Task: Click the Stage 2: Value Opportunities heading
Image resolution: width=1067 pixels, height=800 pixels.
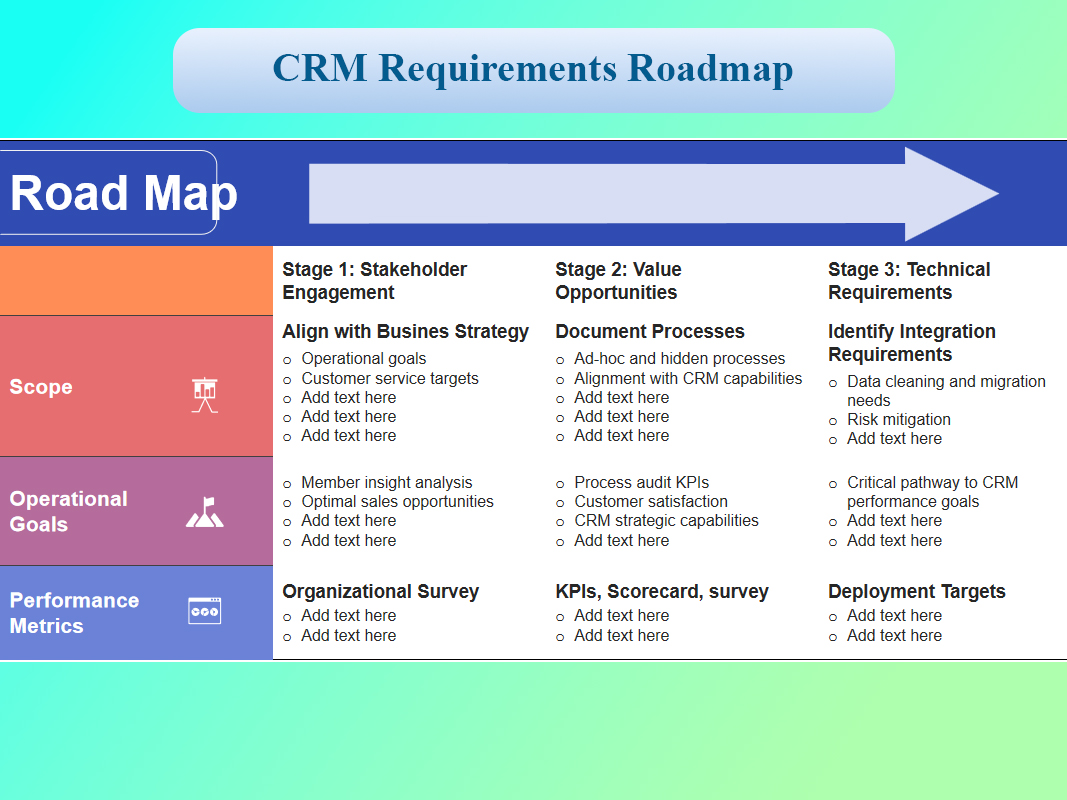Action: [x=618, y=281]
